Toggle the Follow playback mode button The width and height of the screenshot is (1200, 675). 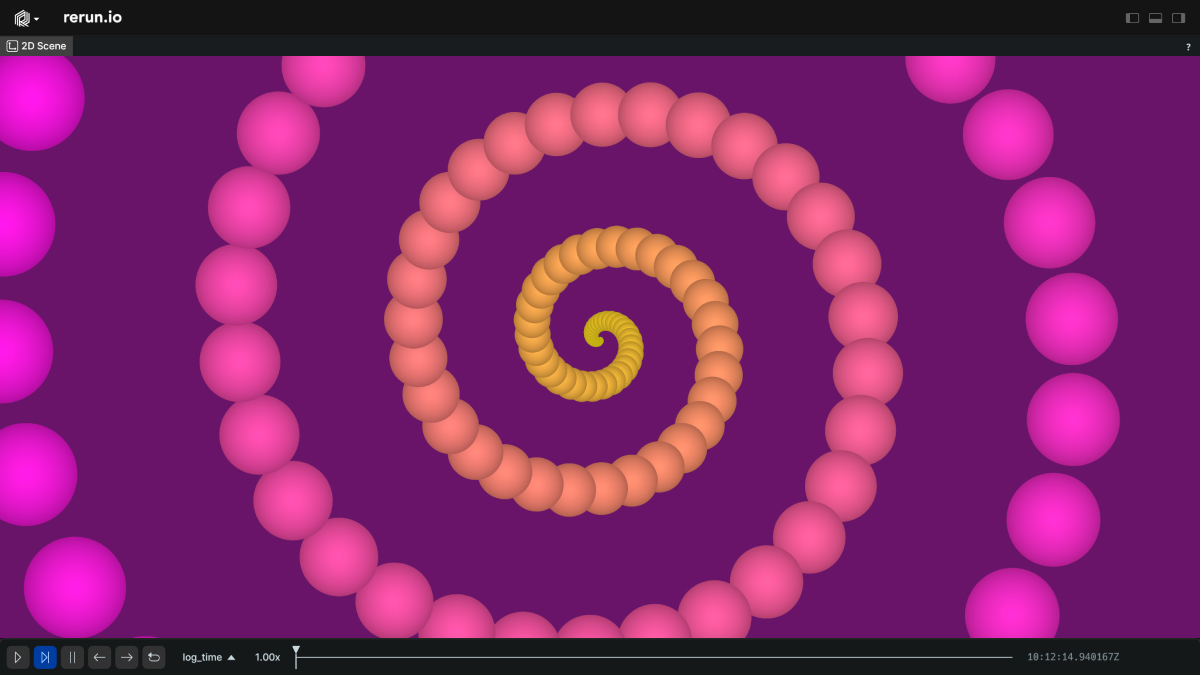45,657
